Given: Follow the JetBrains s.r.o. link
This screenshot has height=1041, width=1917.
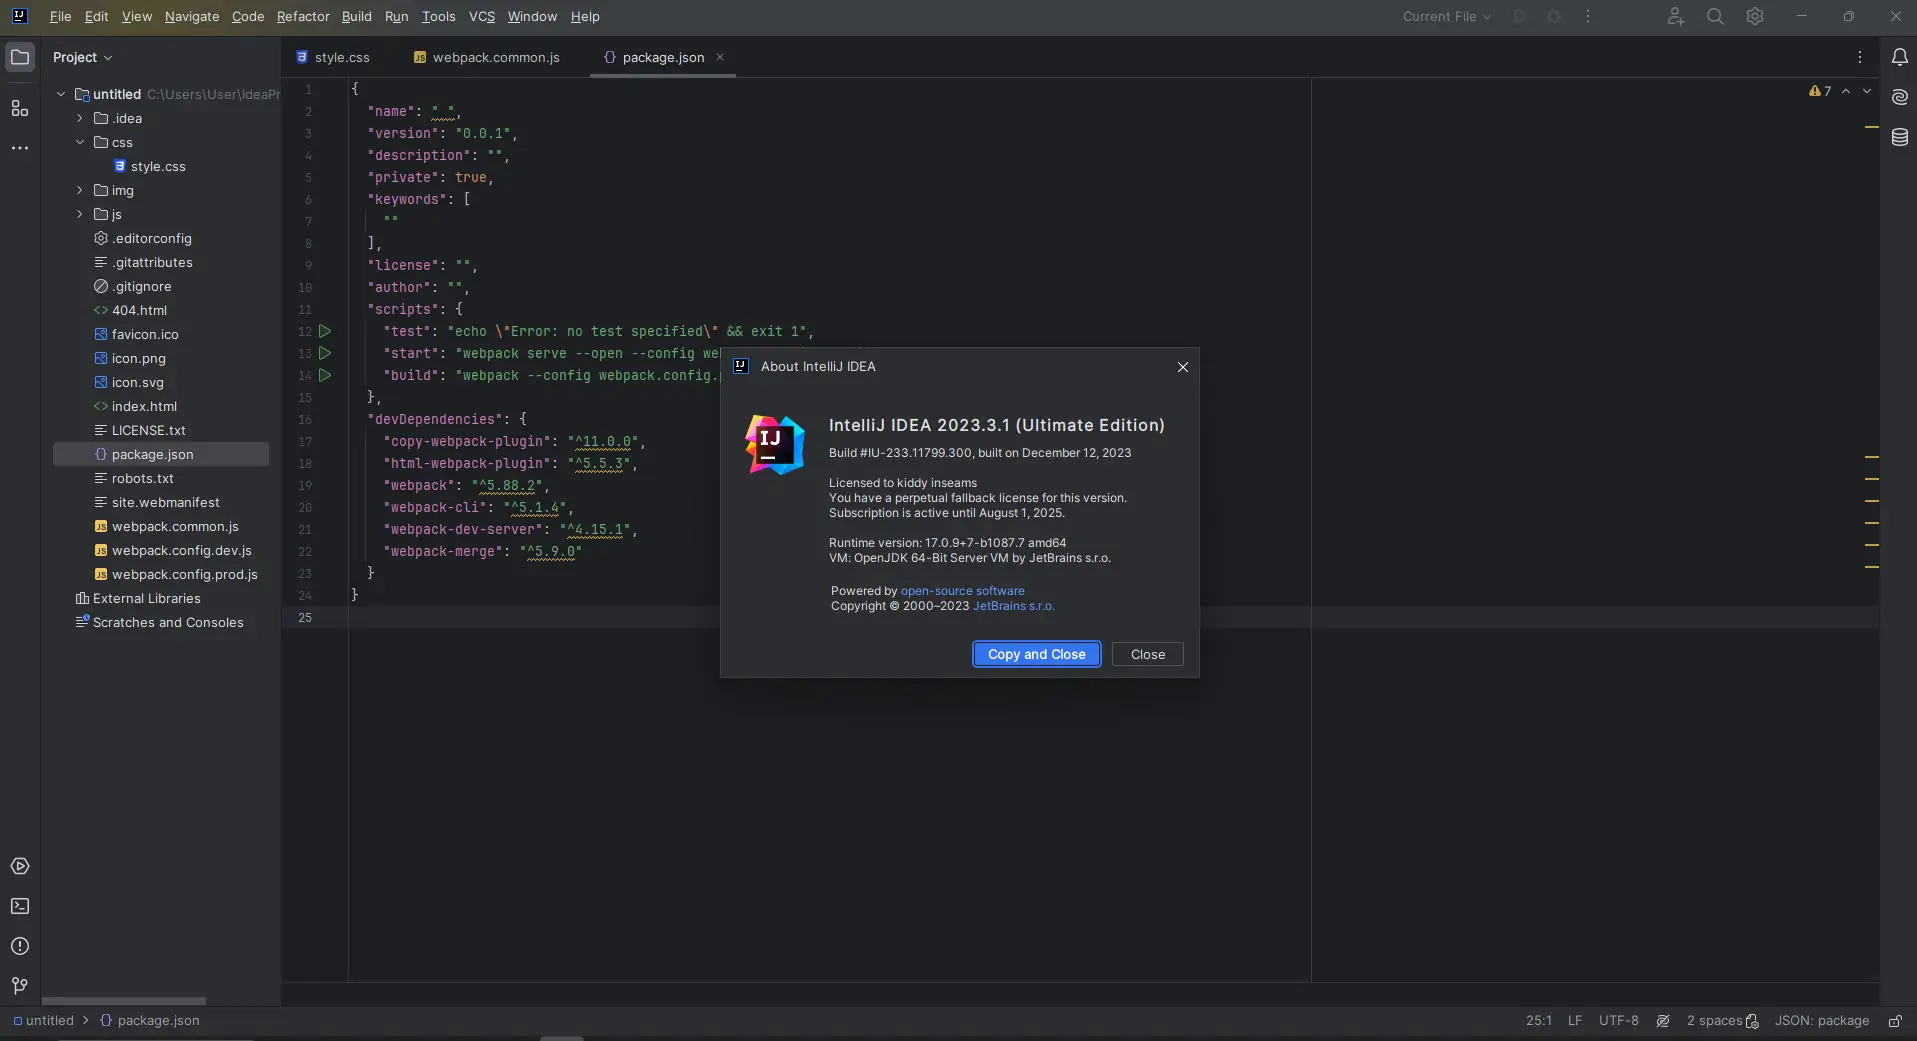Looking at the screenshot, I should (x=1013, y=606).
